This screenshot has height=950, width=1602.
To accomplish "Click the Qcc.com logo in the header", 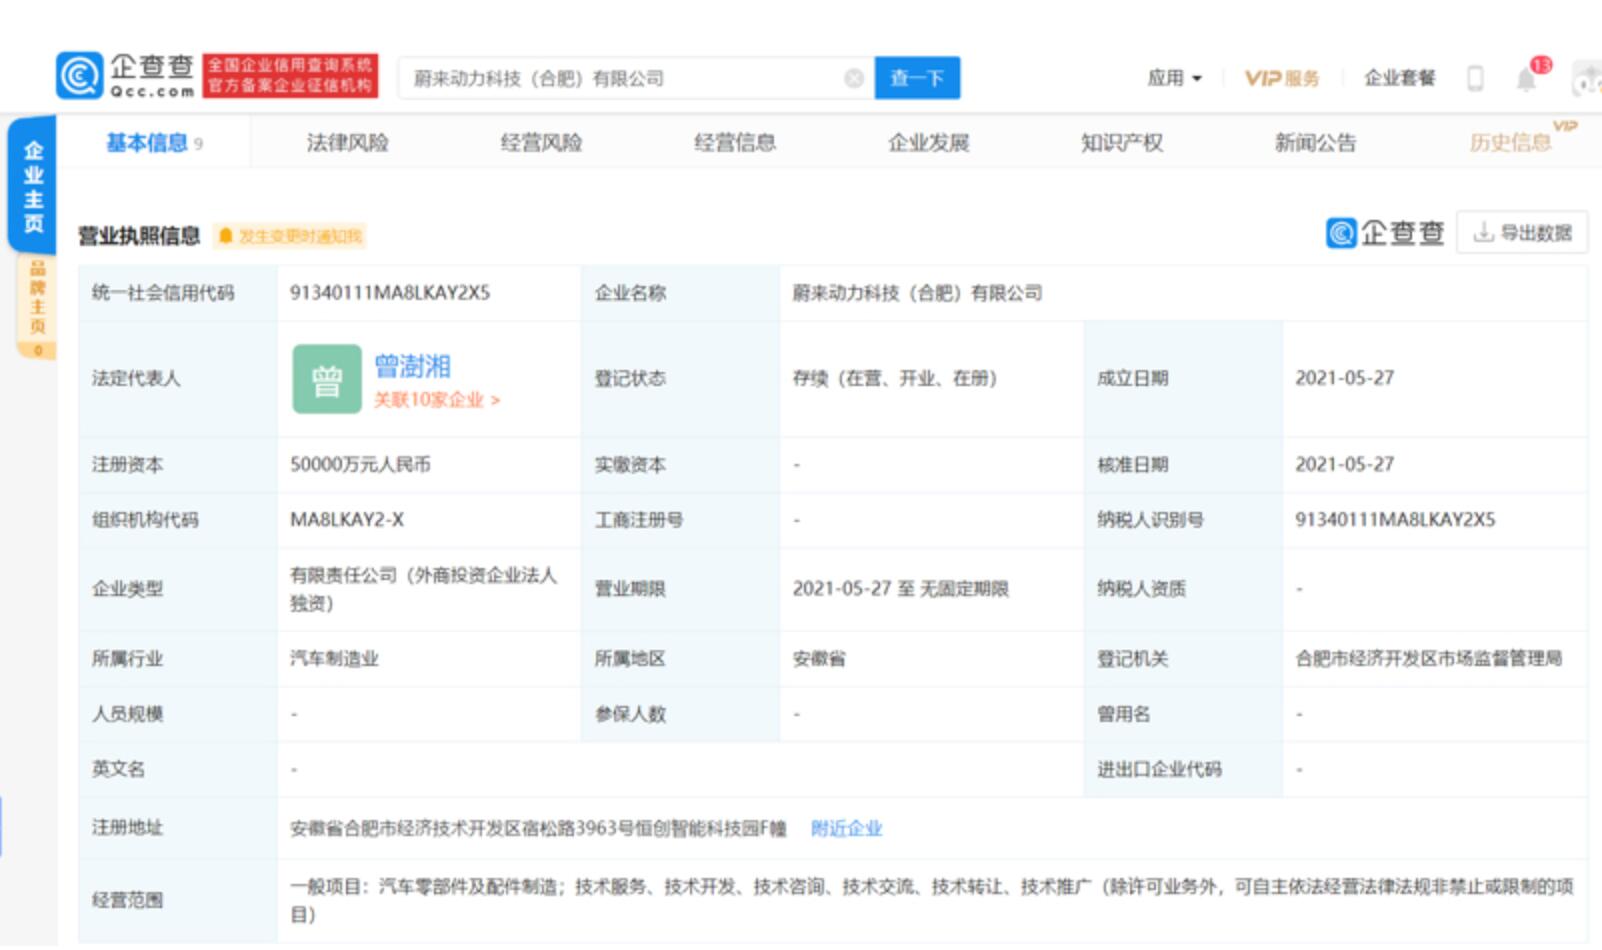I will click(x=126, y=76).
